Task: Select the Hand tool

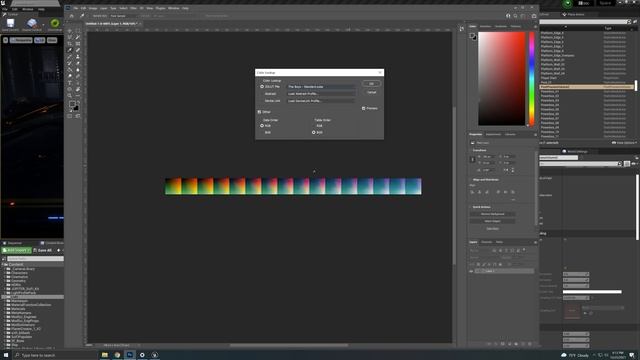Action: (x=78, y=89)
